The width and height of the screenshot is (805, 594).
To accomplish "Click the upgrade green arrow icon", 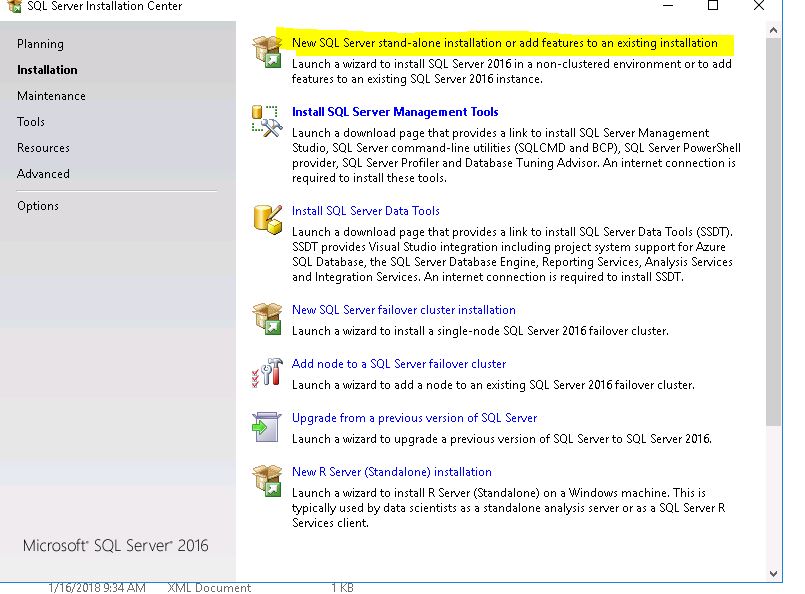I will pos(267,427).
